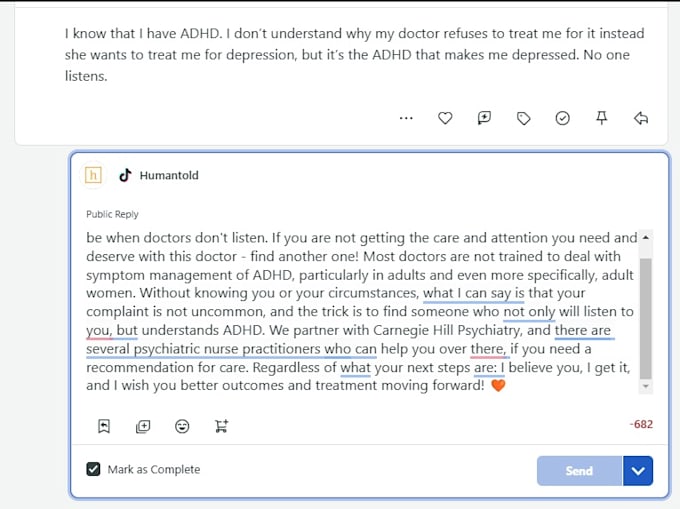Click the reply arrow icon
This screenshot has height=509, width=680.
point(641,118)
